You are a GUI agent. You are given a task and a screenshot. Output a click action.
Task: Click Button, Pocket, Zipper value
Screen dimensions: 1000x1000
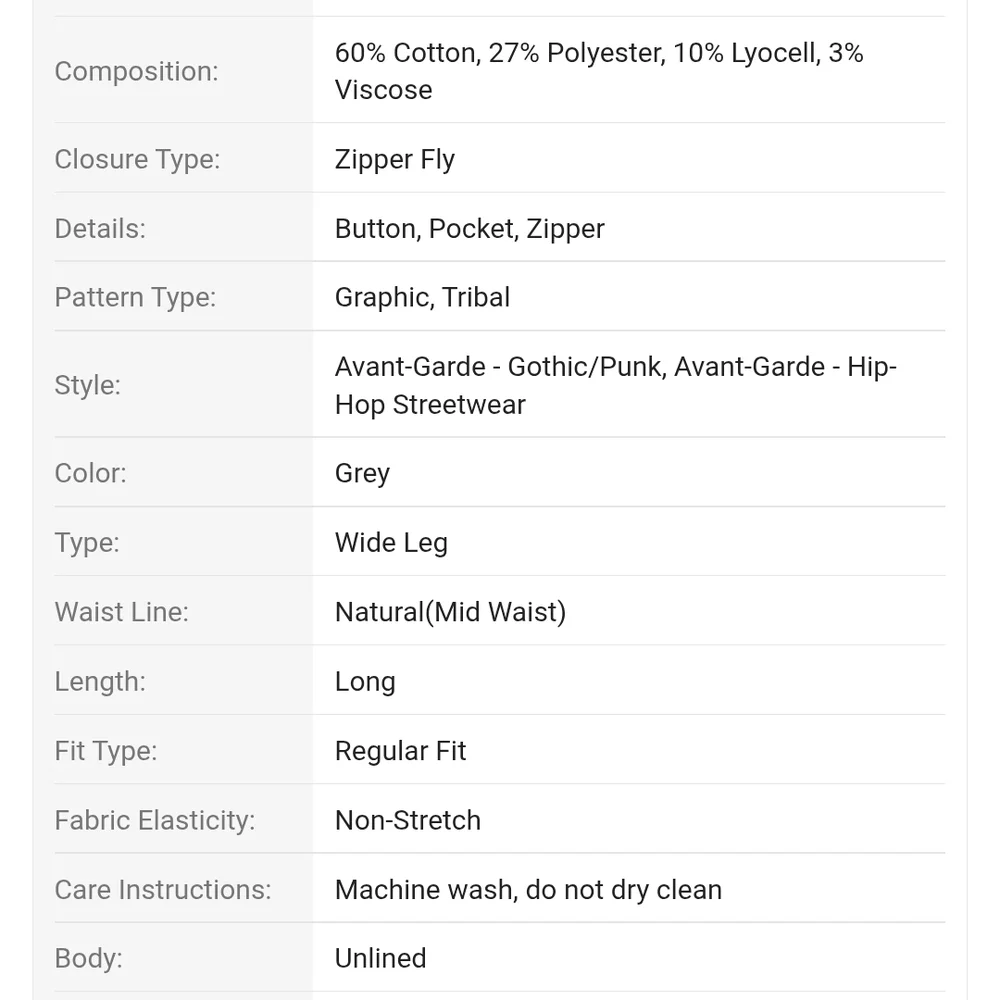469,228
